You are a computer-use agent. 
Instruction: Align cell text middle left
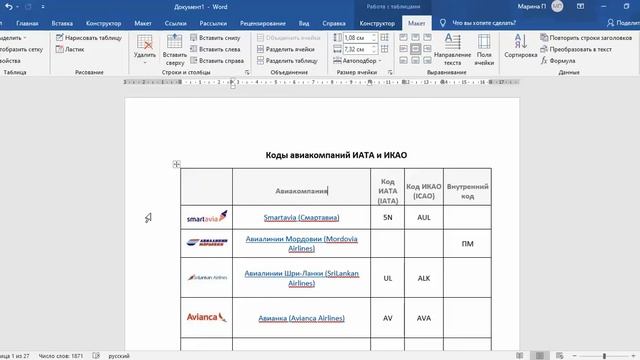click(x=403, y=49)
